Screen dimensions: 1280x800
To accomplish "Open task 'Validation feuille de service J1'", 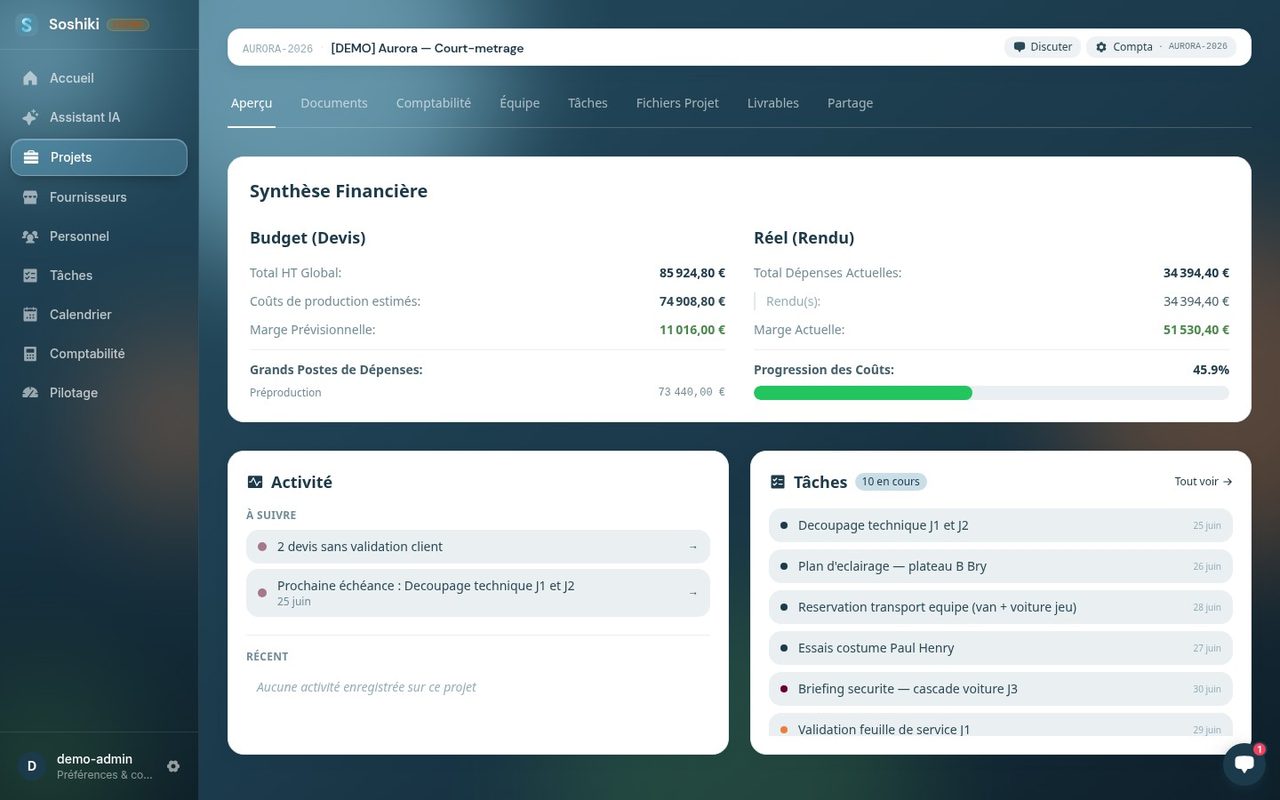I will (1000, 725).
